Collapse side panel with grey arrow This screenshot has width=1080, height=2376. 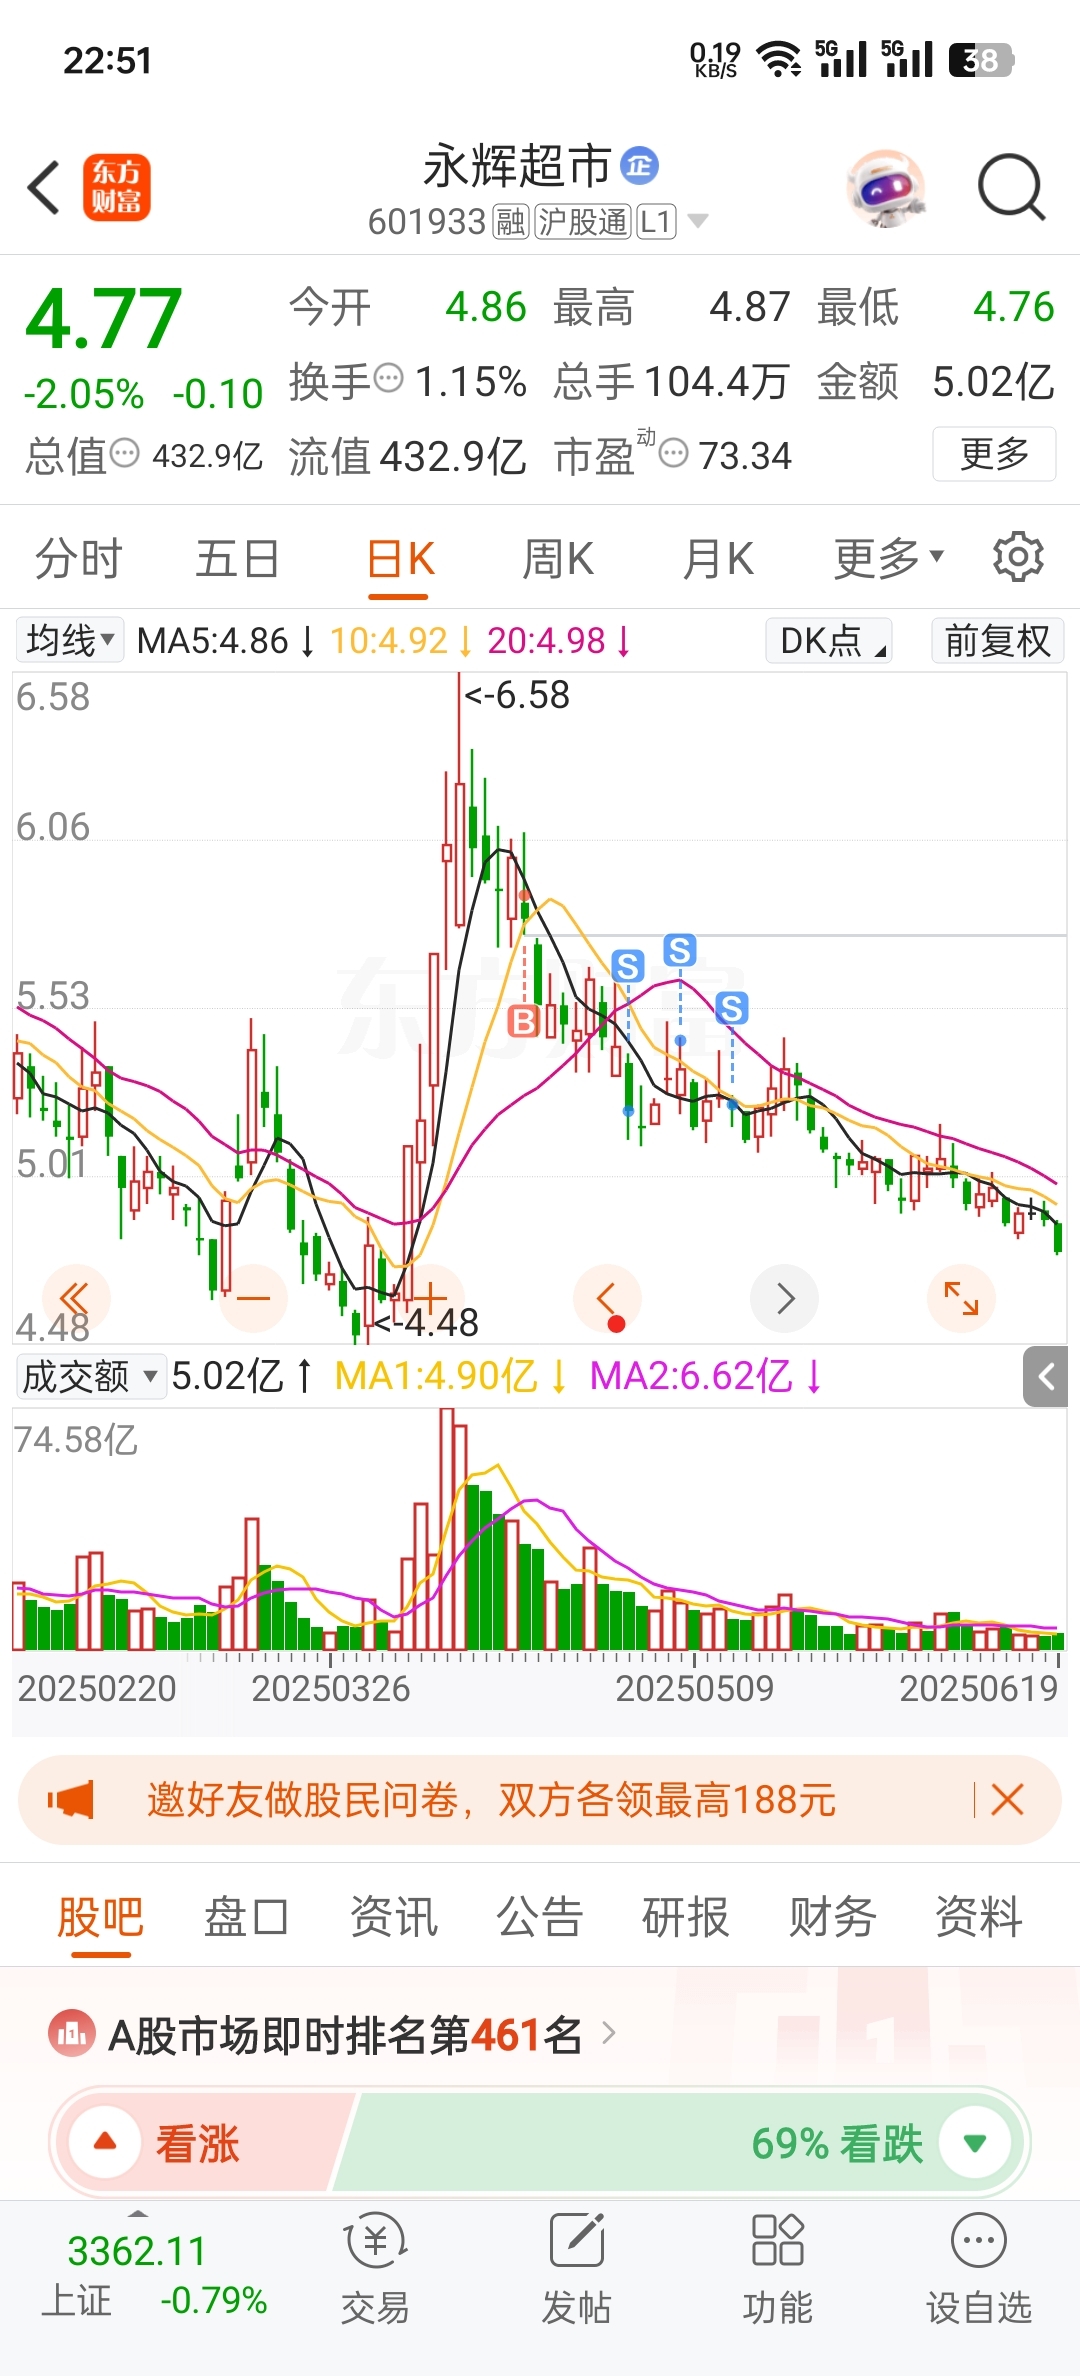pyautogui.click(x=1046, y=1377)
